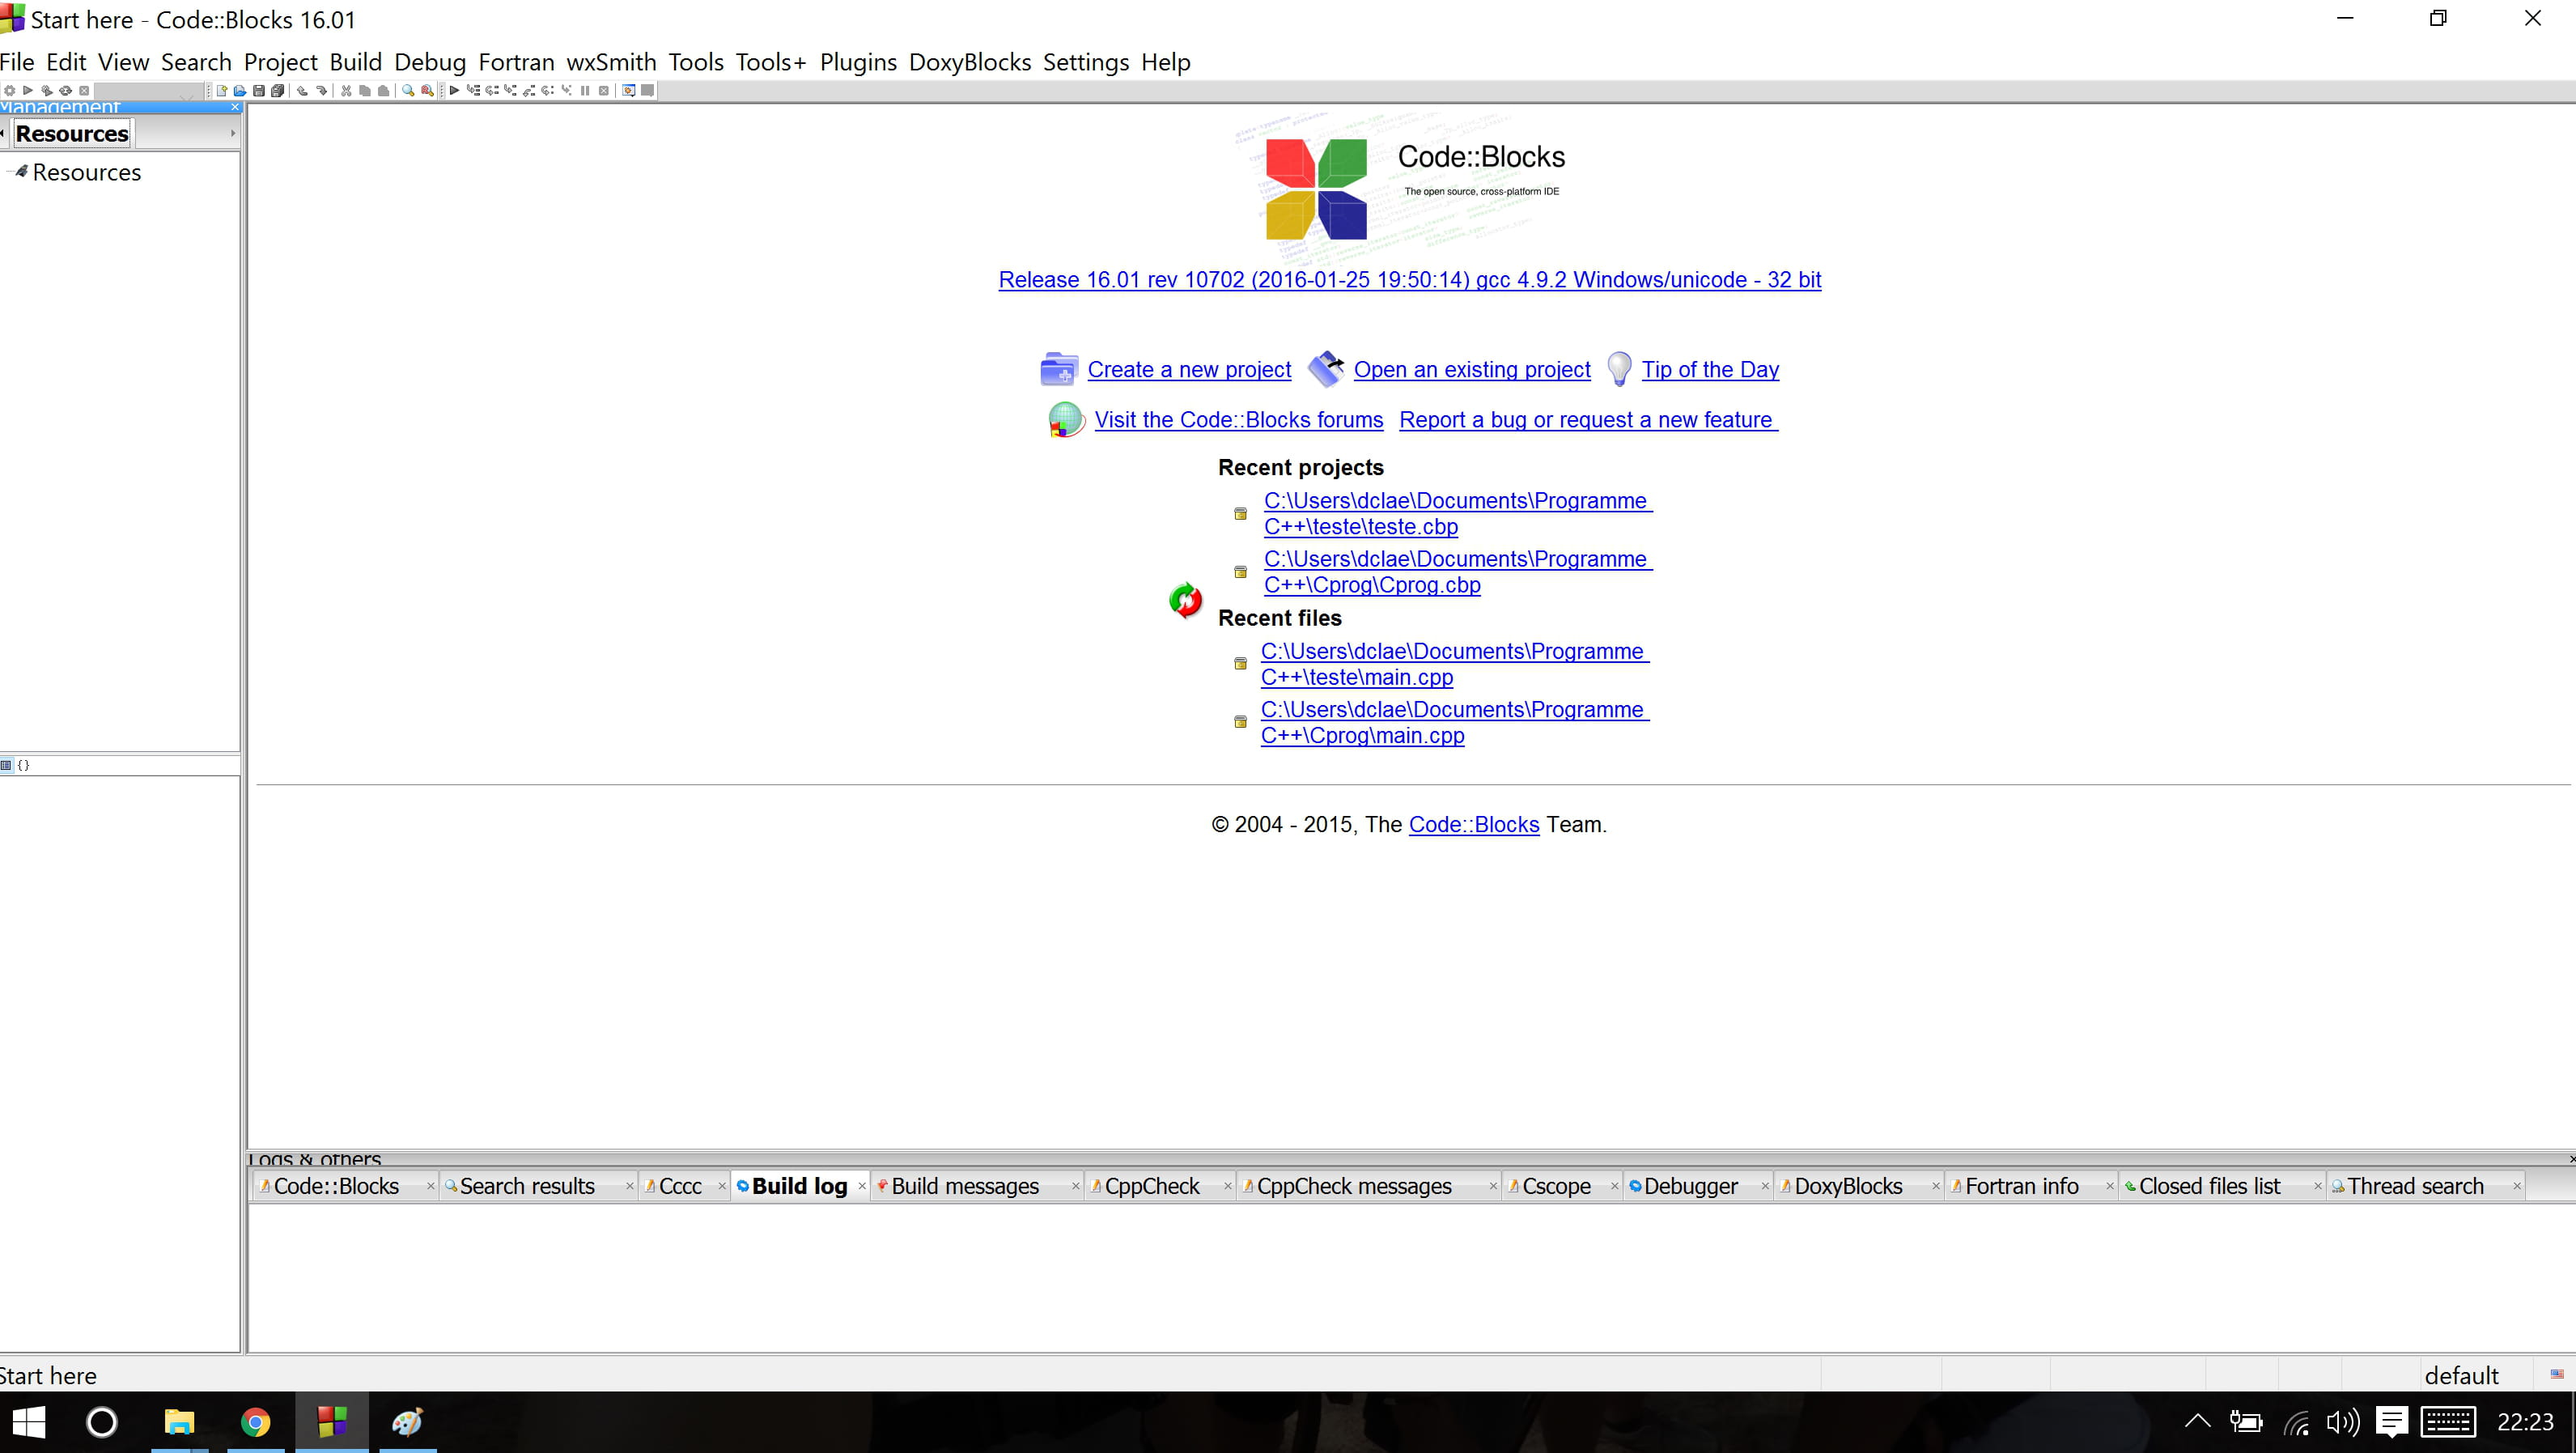Open the Settings menu

click(1086, 62)
